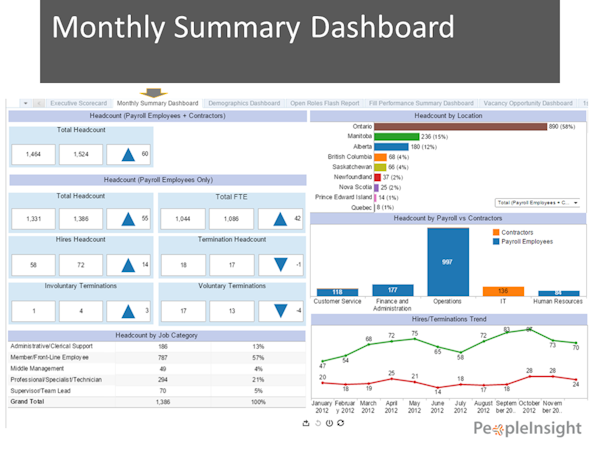Screen dimensions: 600x450
Task: Click the up triangle in Hires Headcount
Action: point(128,265)
